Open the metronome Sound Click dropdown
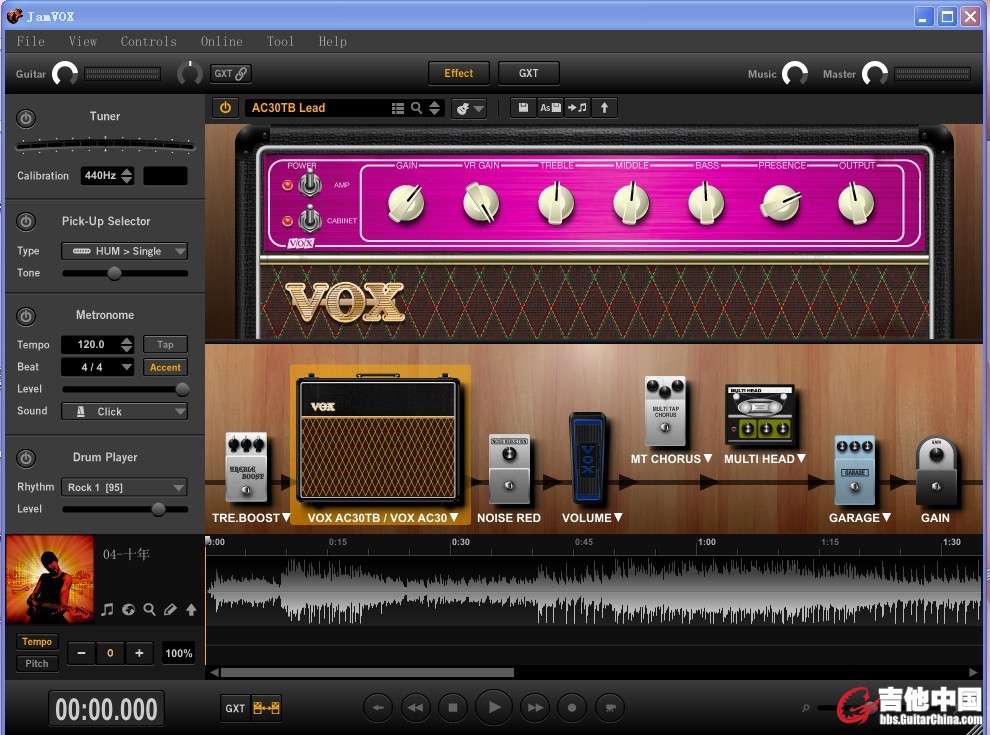The width and height of the screenshot is (990, 735). pos(124,412)
